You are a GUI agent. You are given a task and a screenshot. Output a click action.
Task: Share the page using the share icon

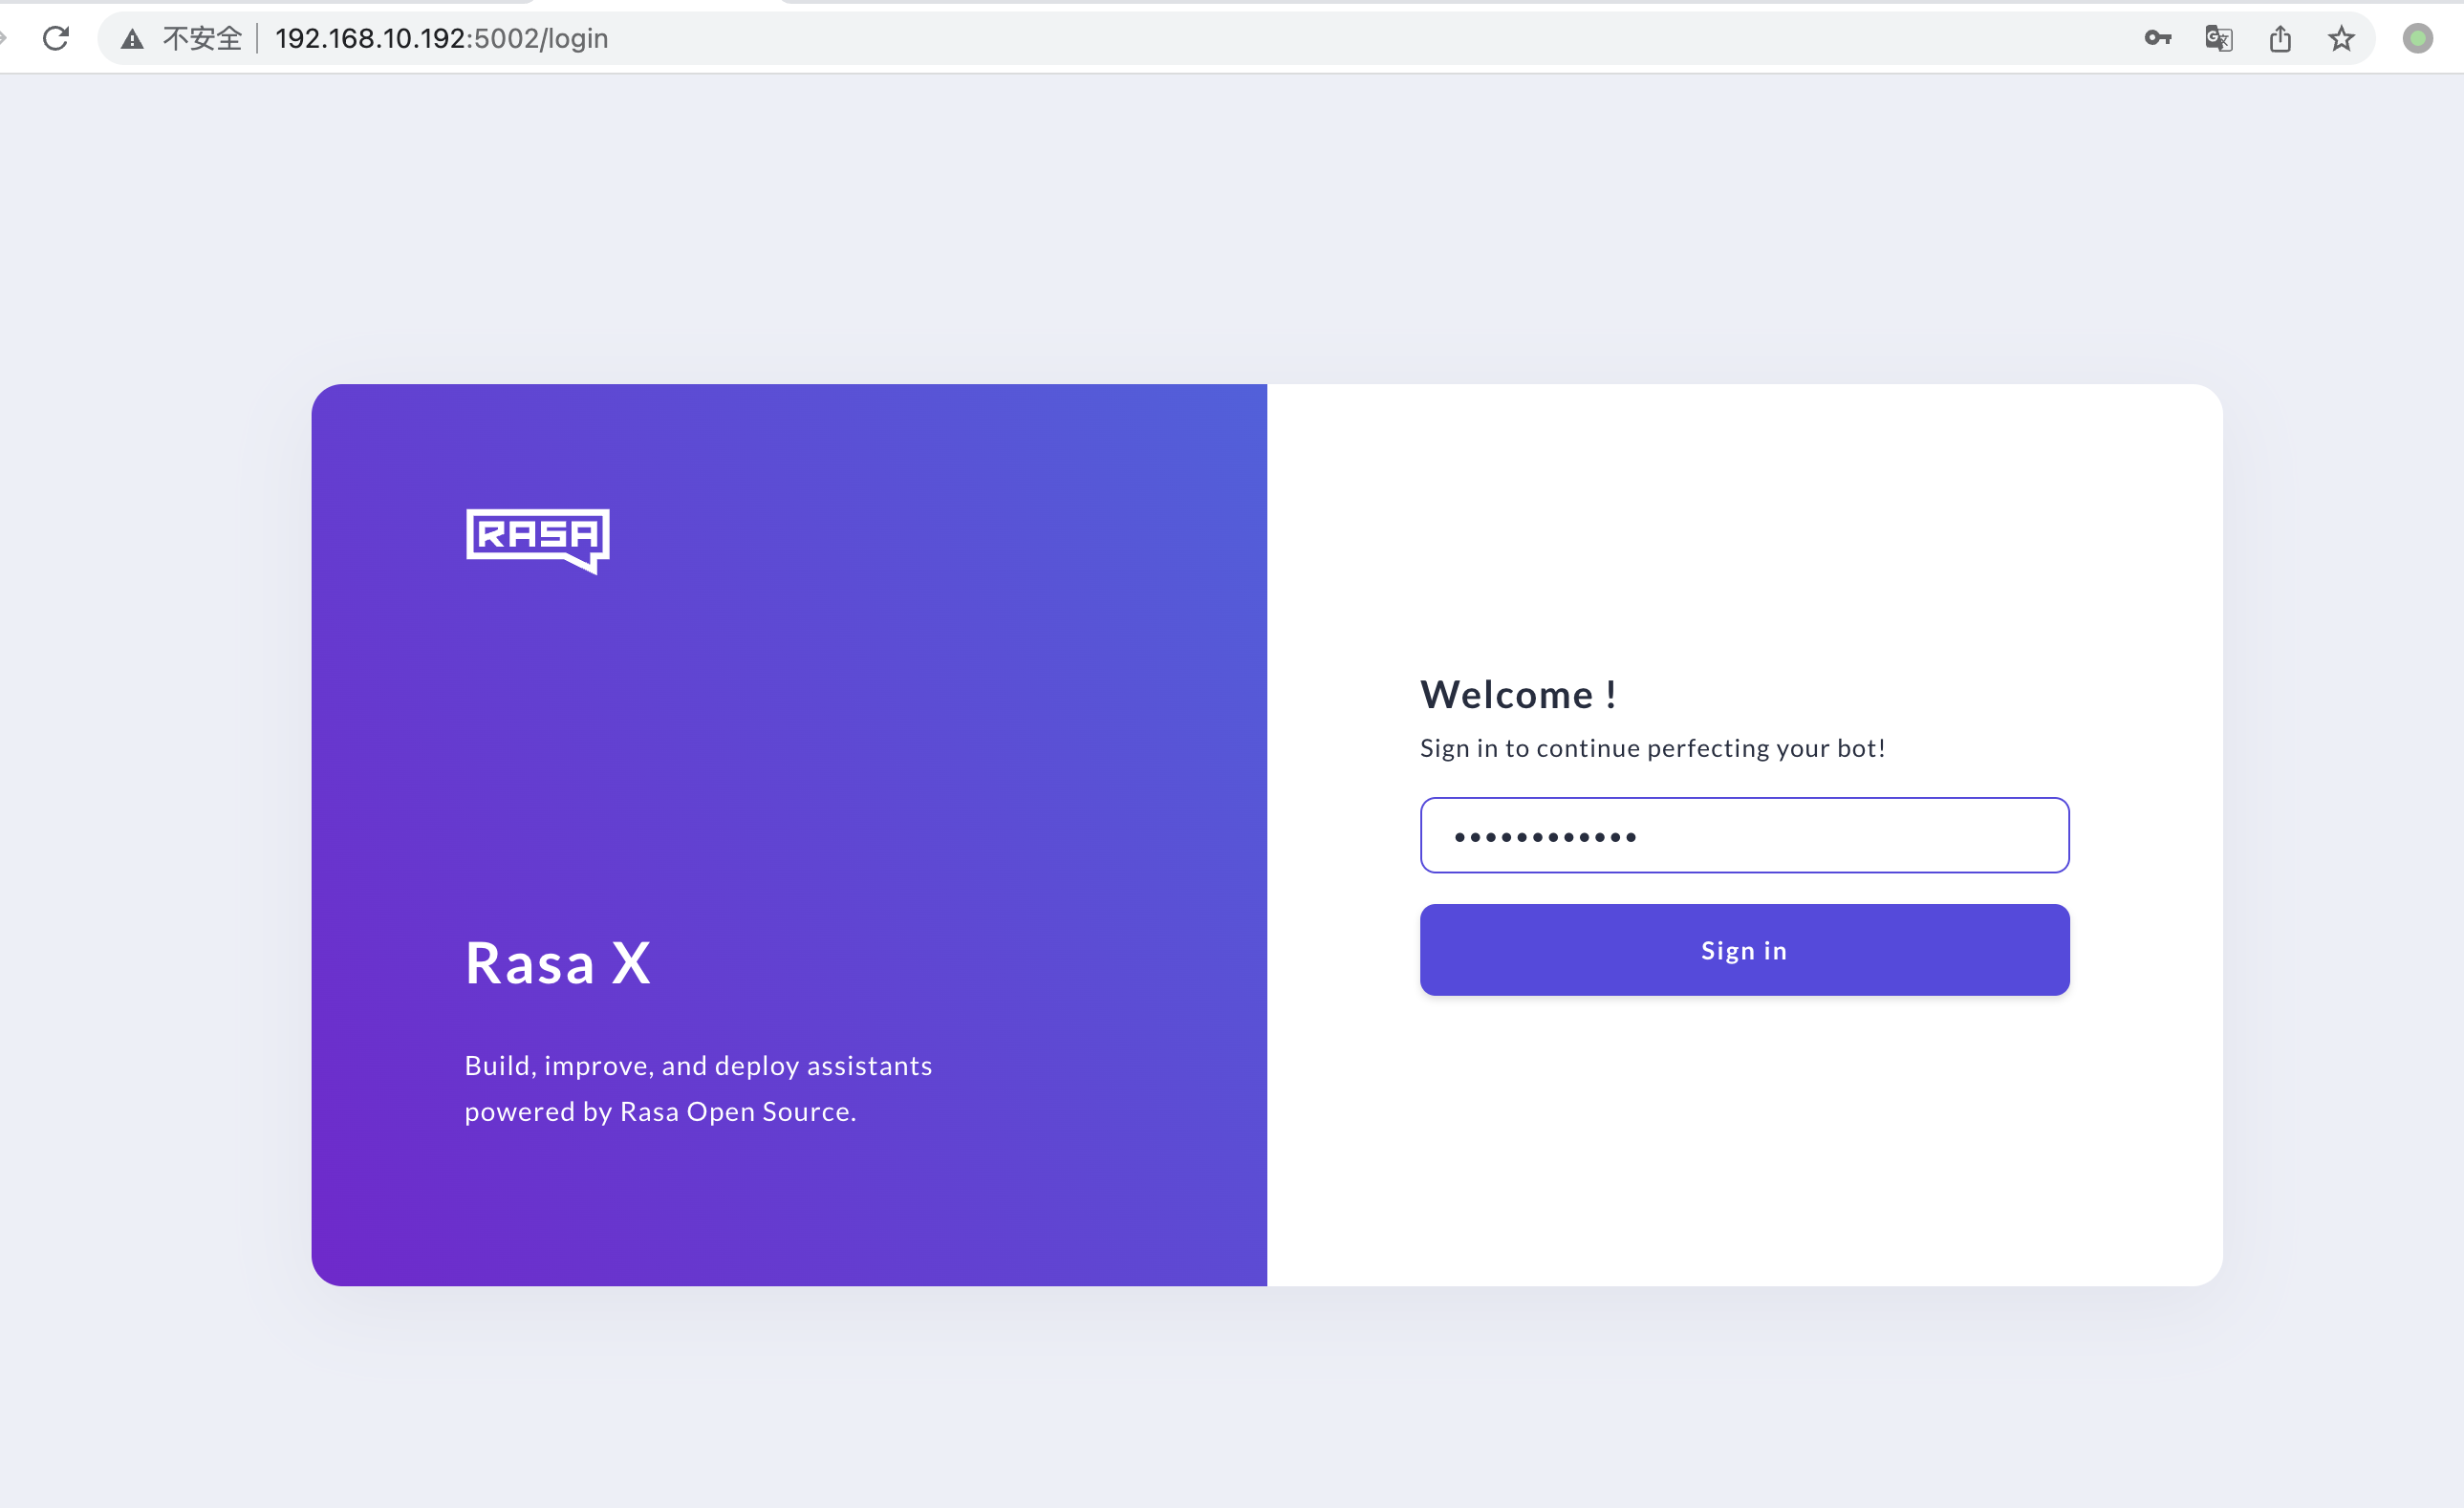coord(2281,38)
